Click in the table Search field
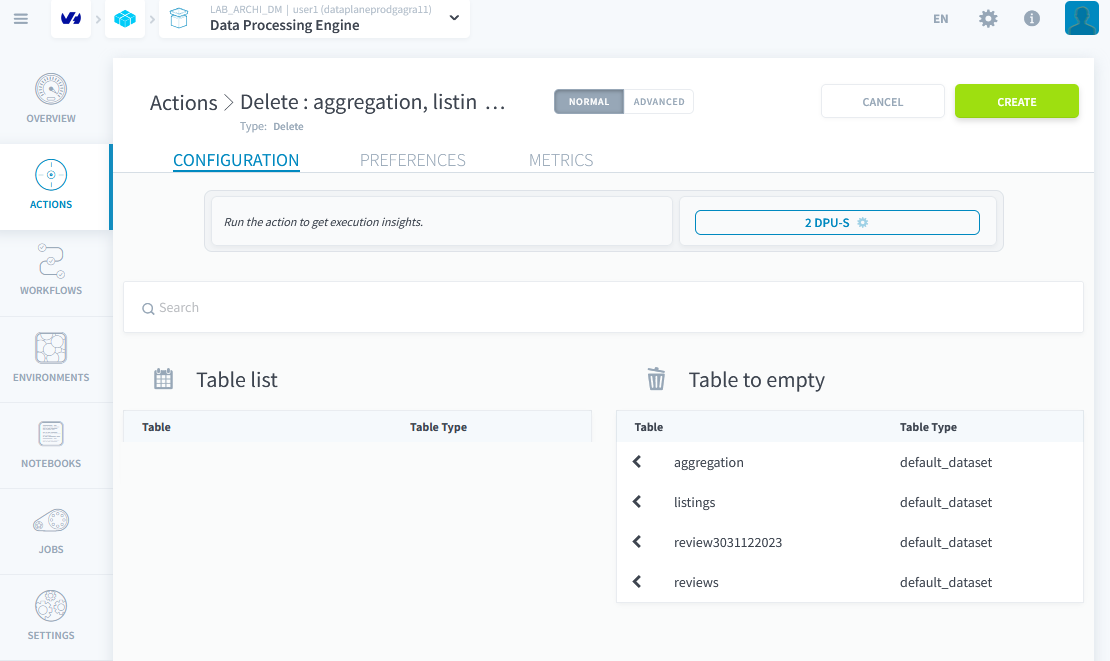Viewport: 1110px width, 661px height. point(602,308)
